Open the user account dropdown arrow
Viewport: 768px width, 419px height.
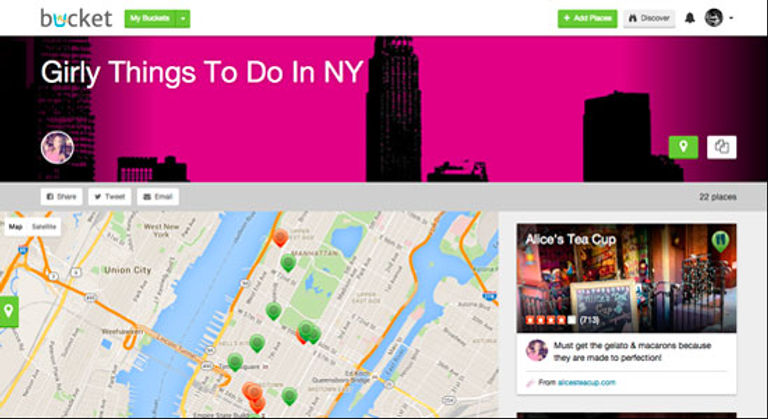tap(731, 18)
